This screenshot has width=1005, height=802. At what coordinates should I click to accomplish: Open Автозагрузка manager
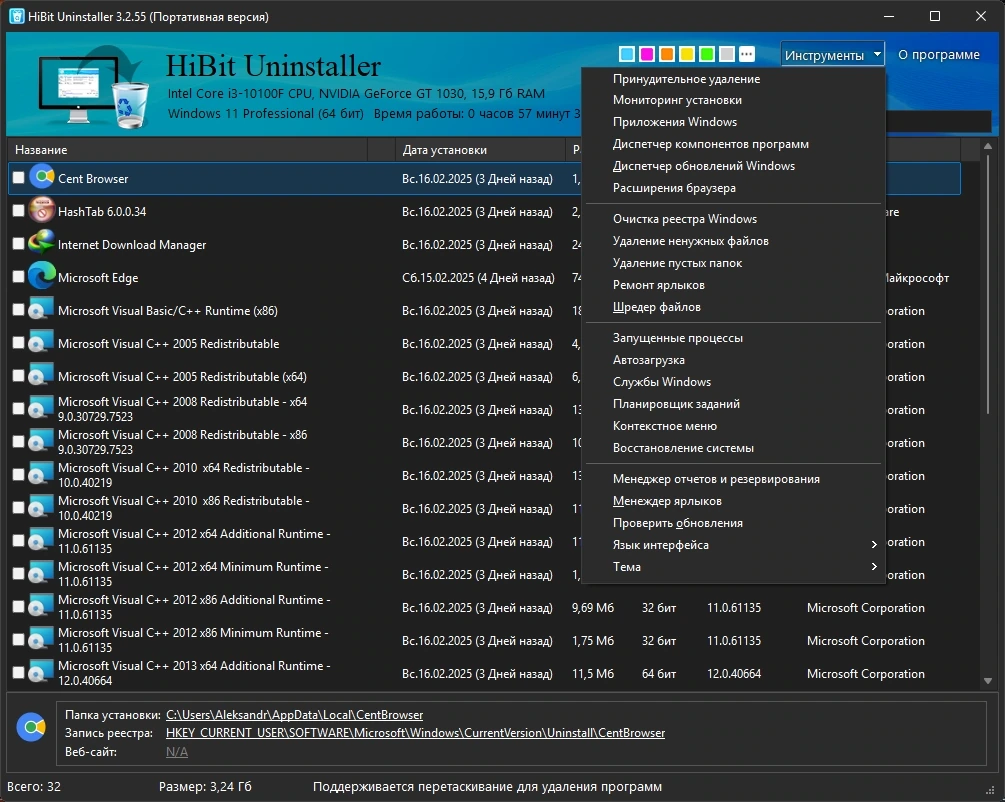point(734,360)
